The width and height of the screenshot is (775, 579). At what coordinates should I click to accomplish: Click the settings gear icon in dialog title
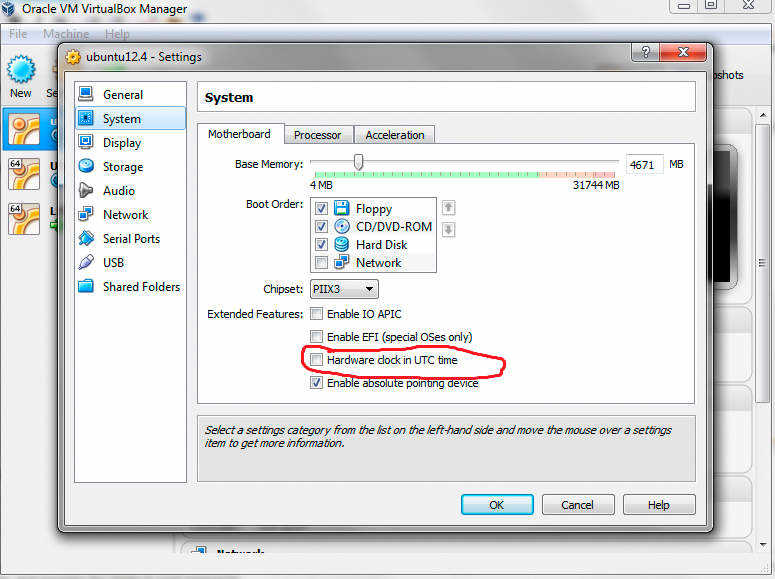(73, 57)
